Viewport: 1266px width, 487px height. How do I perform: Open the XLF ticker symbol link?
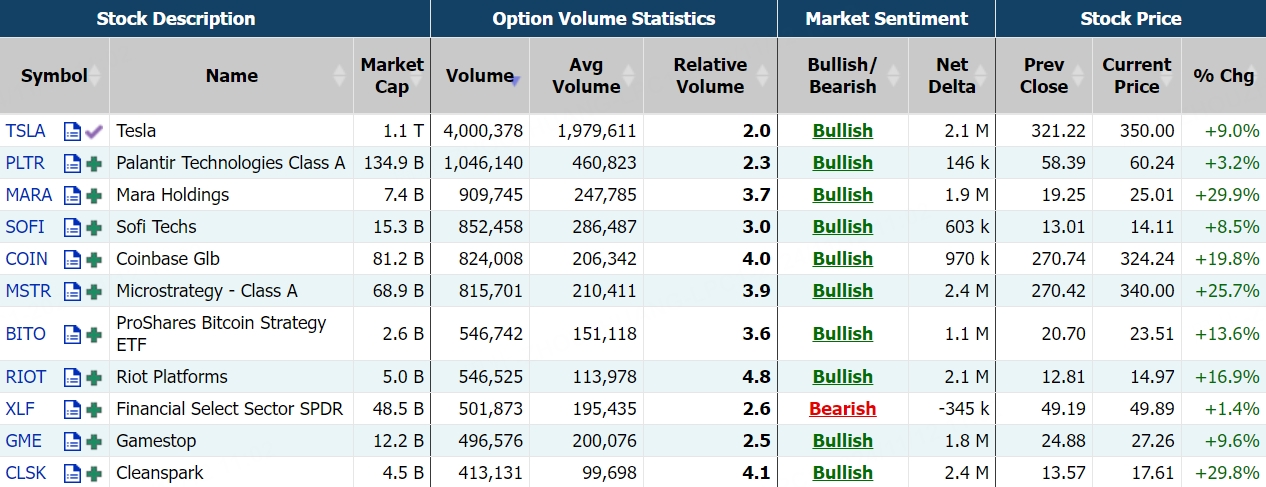pos(20,409)
